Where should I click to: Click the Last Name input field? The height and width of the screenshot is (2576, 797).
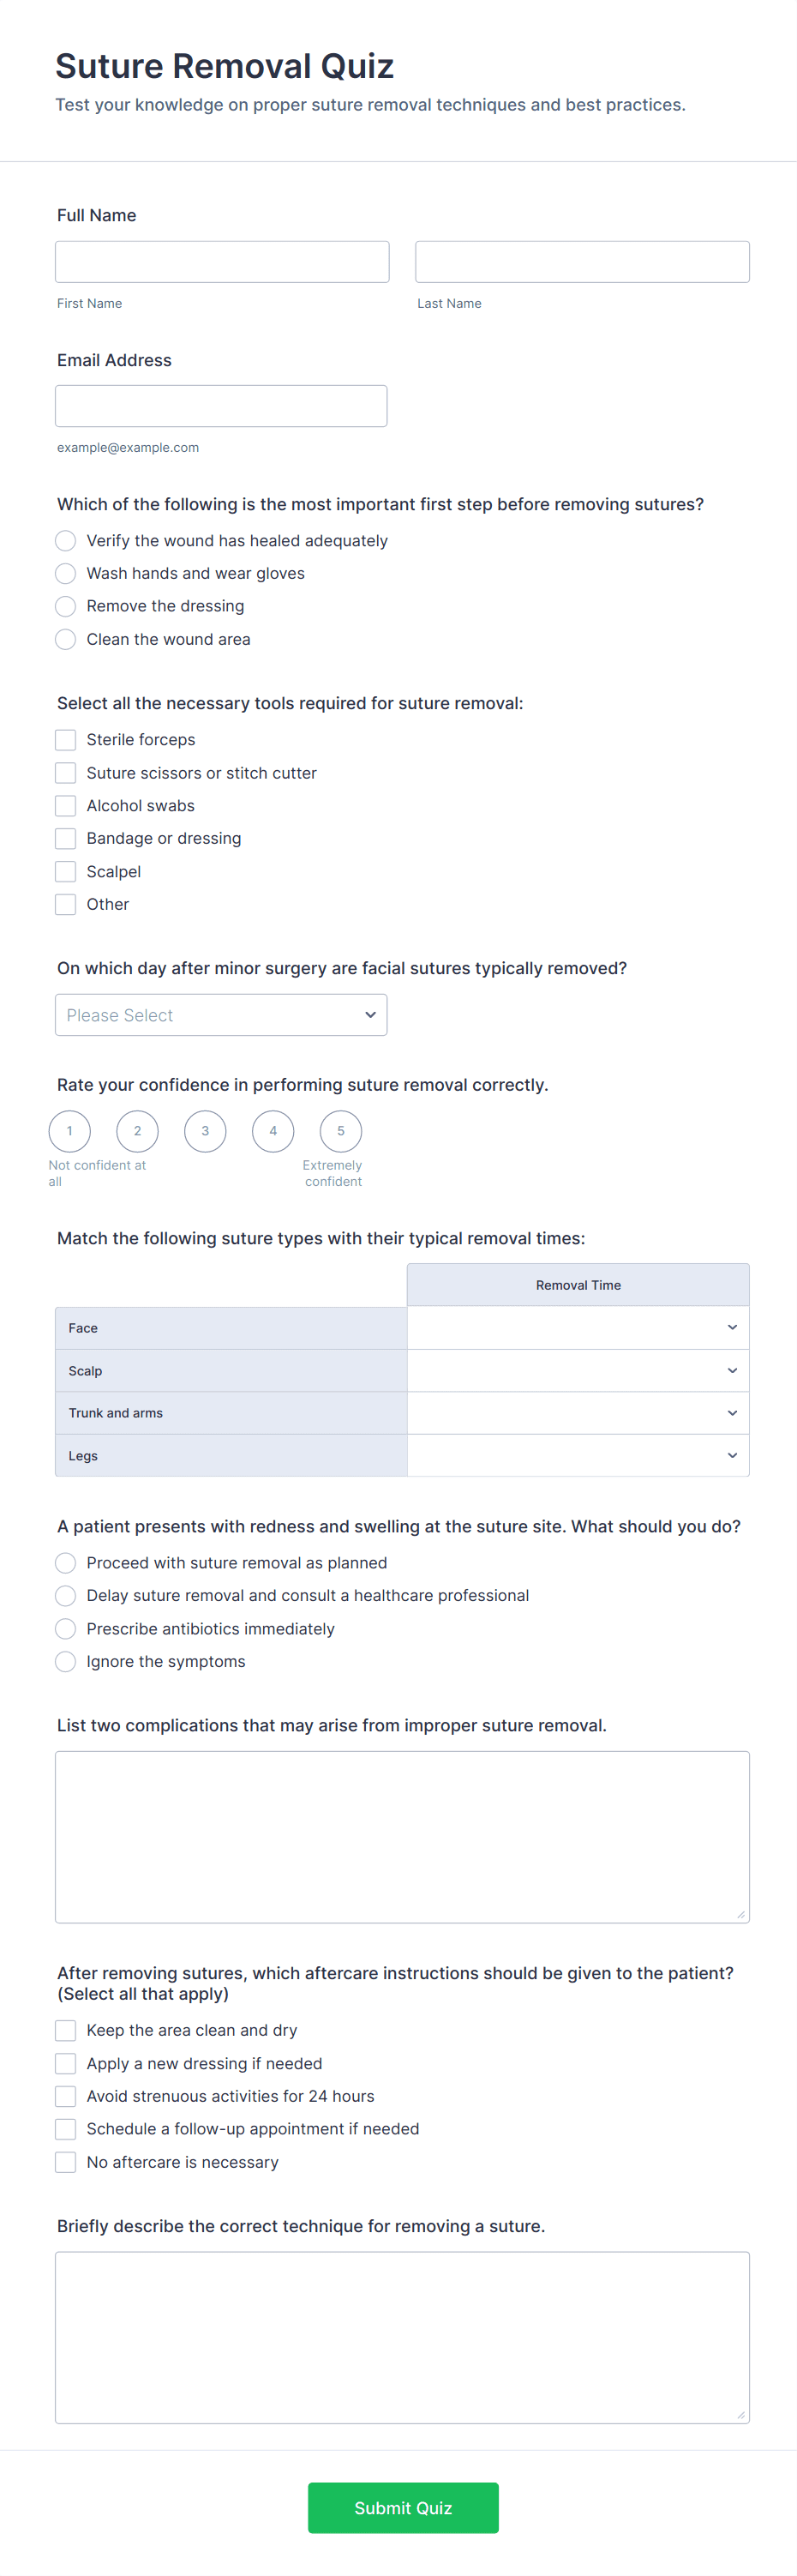click(582, 262)
